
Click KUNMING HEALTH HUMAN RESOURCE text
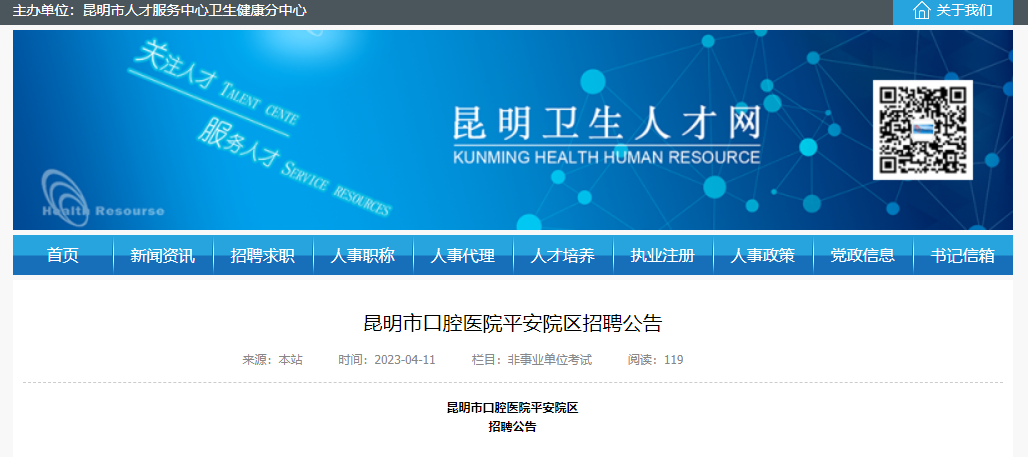pos(606,157)
